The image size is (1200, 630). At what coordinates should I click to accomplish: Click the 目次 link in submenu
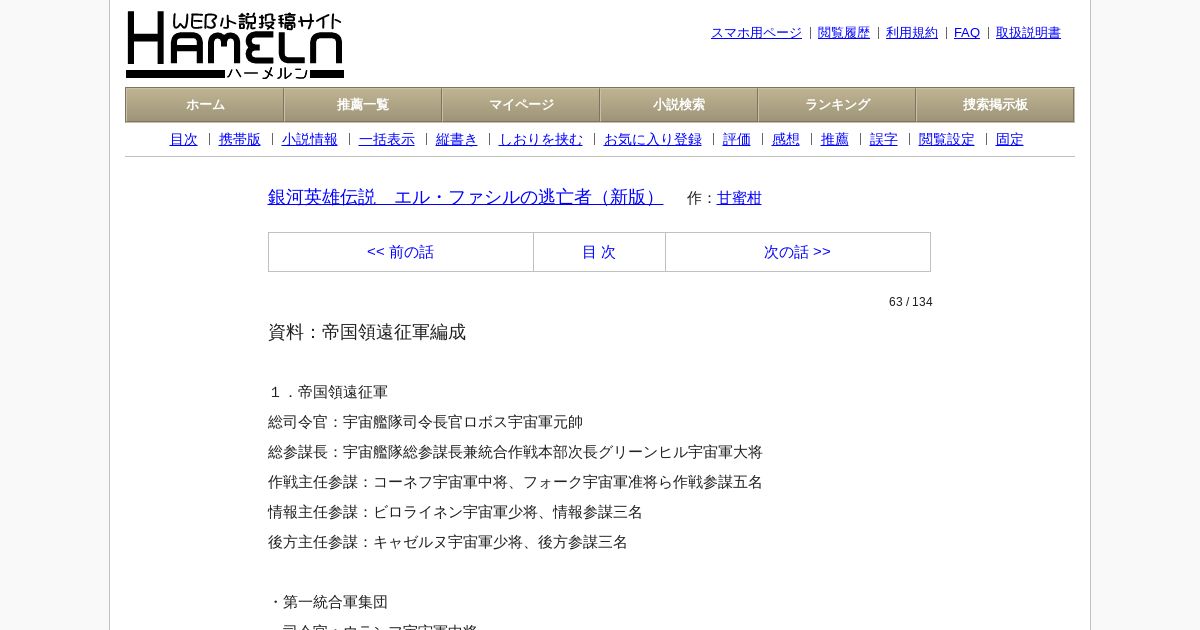point(184,140)
